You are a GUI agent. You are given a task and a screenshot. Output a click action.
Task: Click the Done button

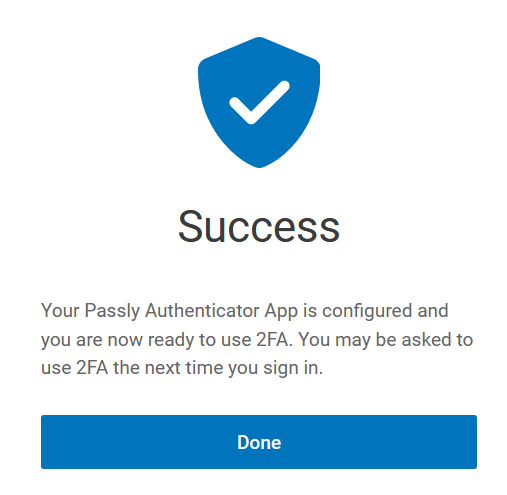click(259, 442)
